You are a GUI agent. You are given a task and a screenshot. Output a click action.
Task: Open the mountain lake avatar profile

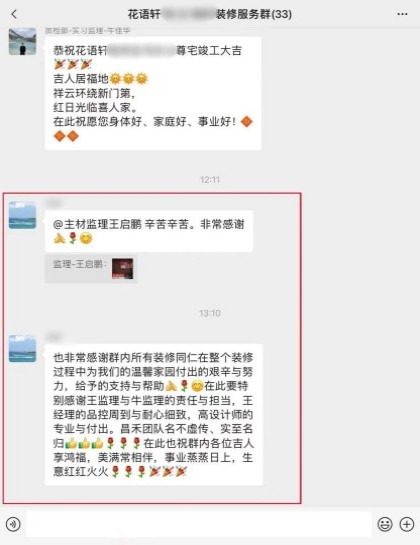coord(22,41)
